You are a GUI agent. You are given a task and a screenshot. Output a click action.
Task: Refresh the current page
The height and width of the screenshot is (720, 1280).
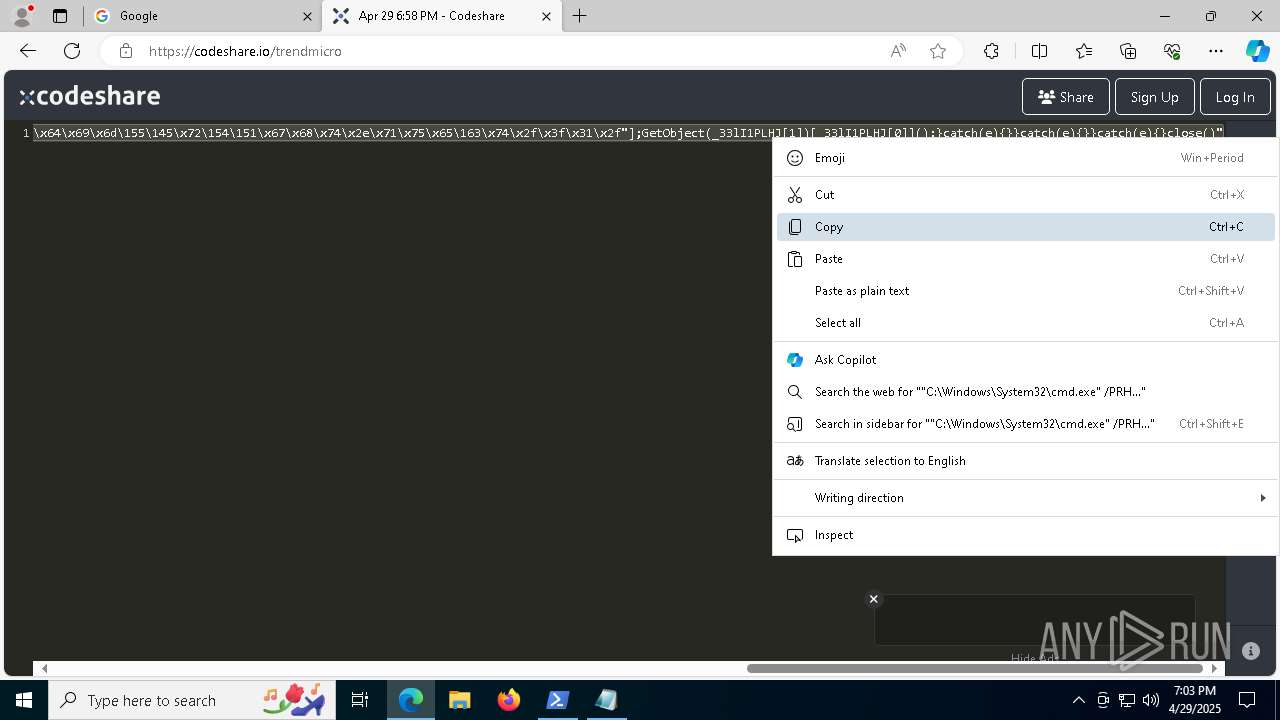pyautogui.click(x=72, y=51)
